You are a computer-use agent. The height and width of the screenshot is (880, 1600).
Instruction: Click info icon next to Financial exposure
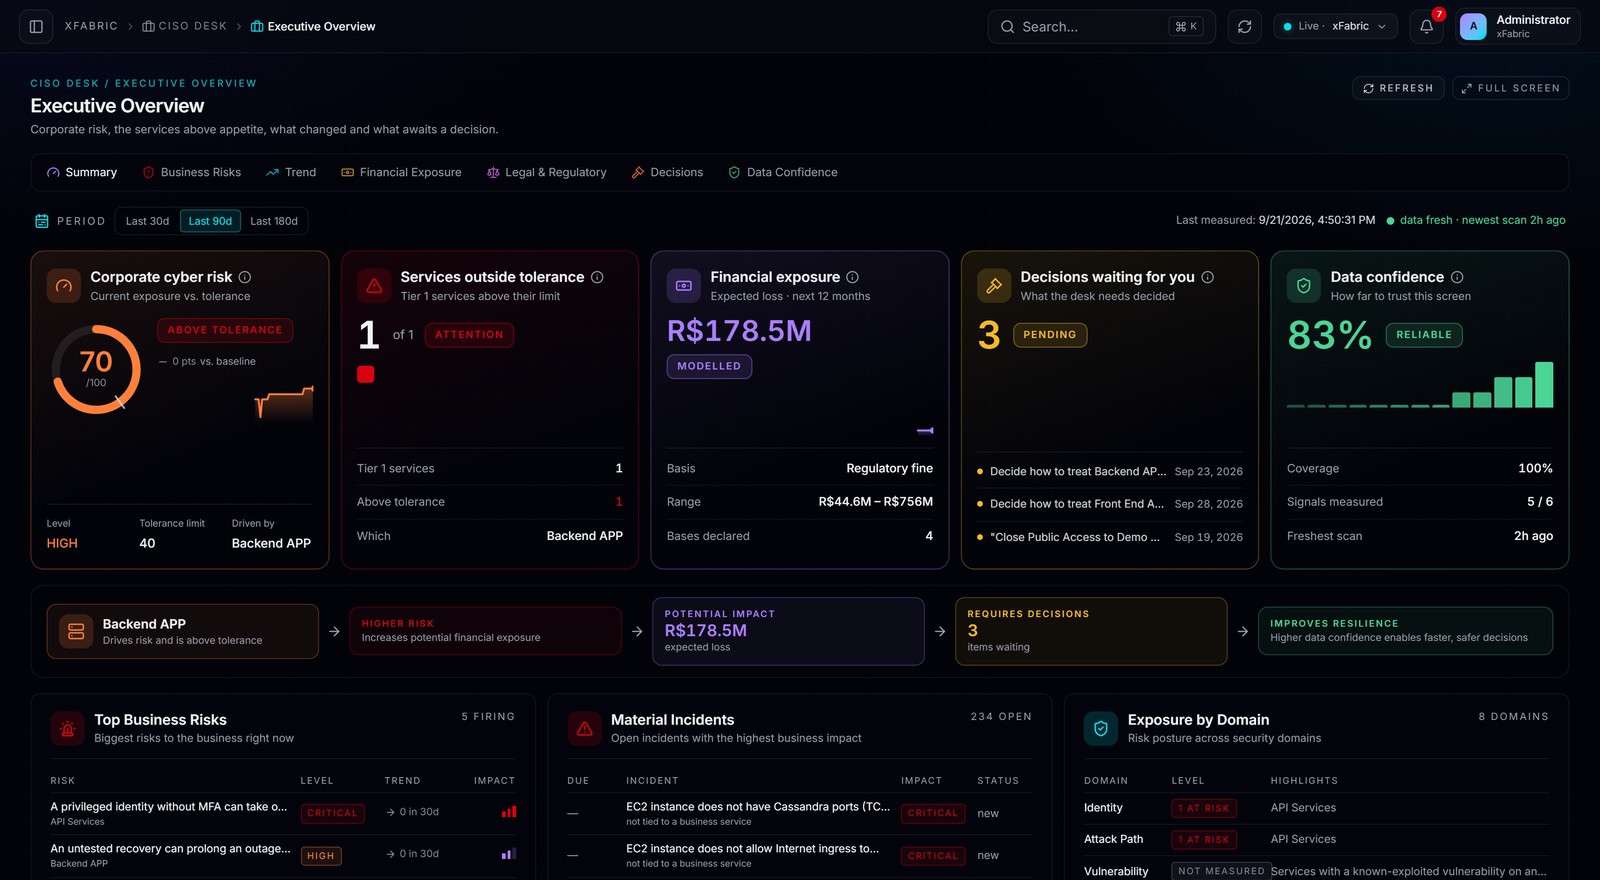point(853,277)
